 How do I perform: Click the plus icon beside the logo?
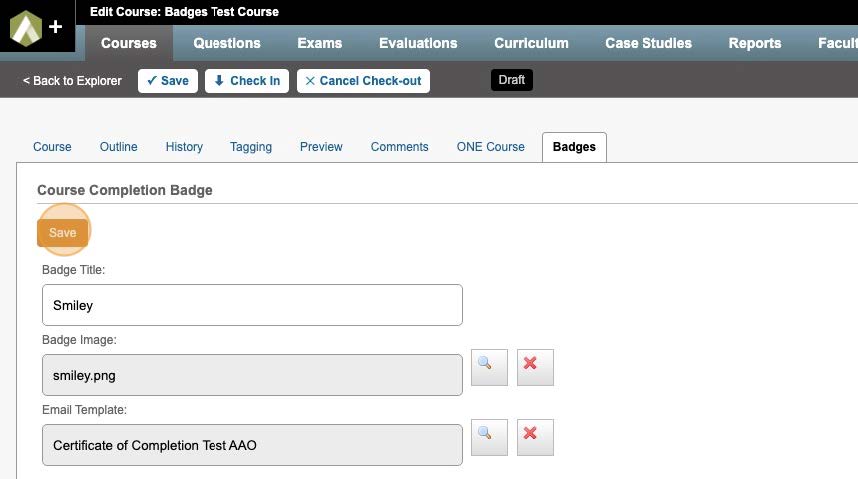(x=55, y=26)
